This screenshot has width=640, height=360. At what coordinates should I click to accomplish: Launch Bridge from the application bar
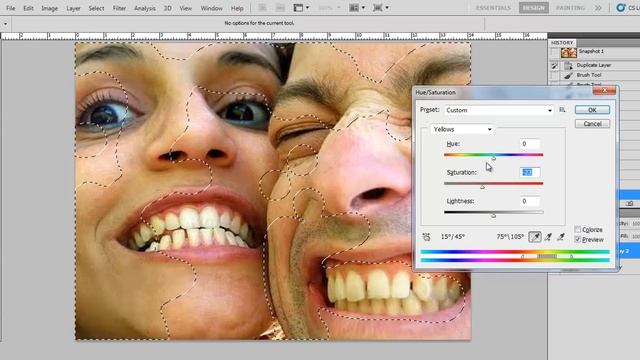pyautogui.click(x=262, y=8)
